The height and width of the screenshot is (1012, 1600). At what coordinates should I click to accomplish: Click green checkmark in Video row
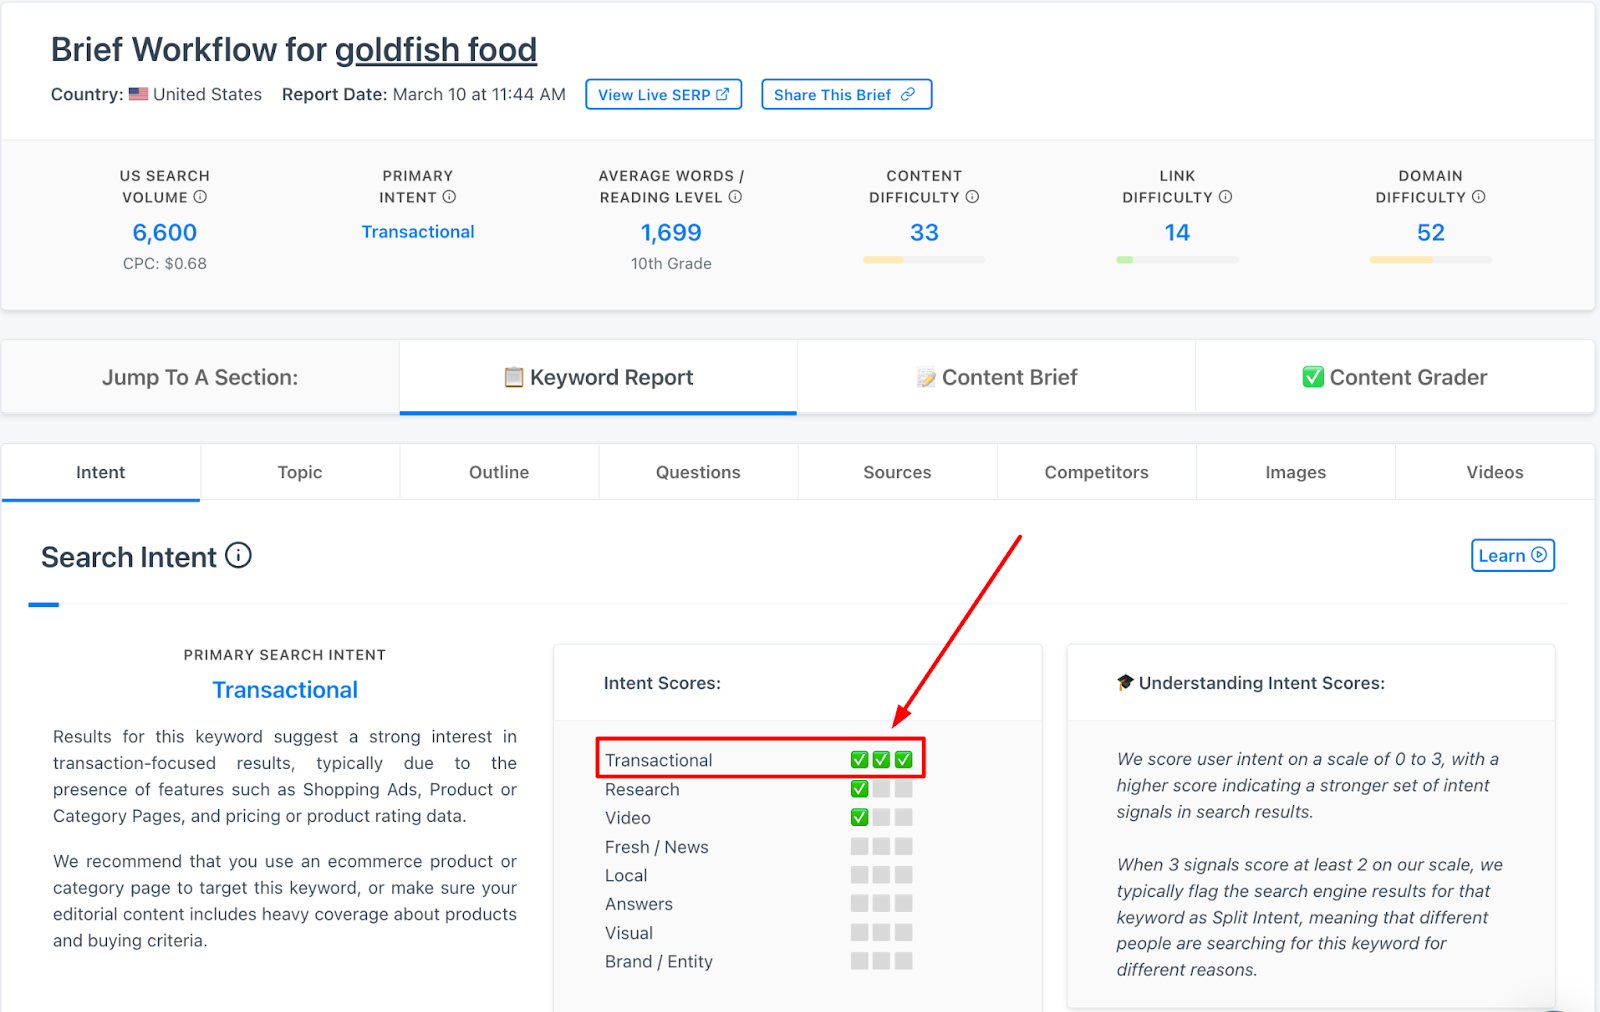pos(859,817)
